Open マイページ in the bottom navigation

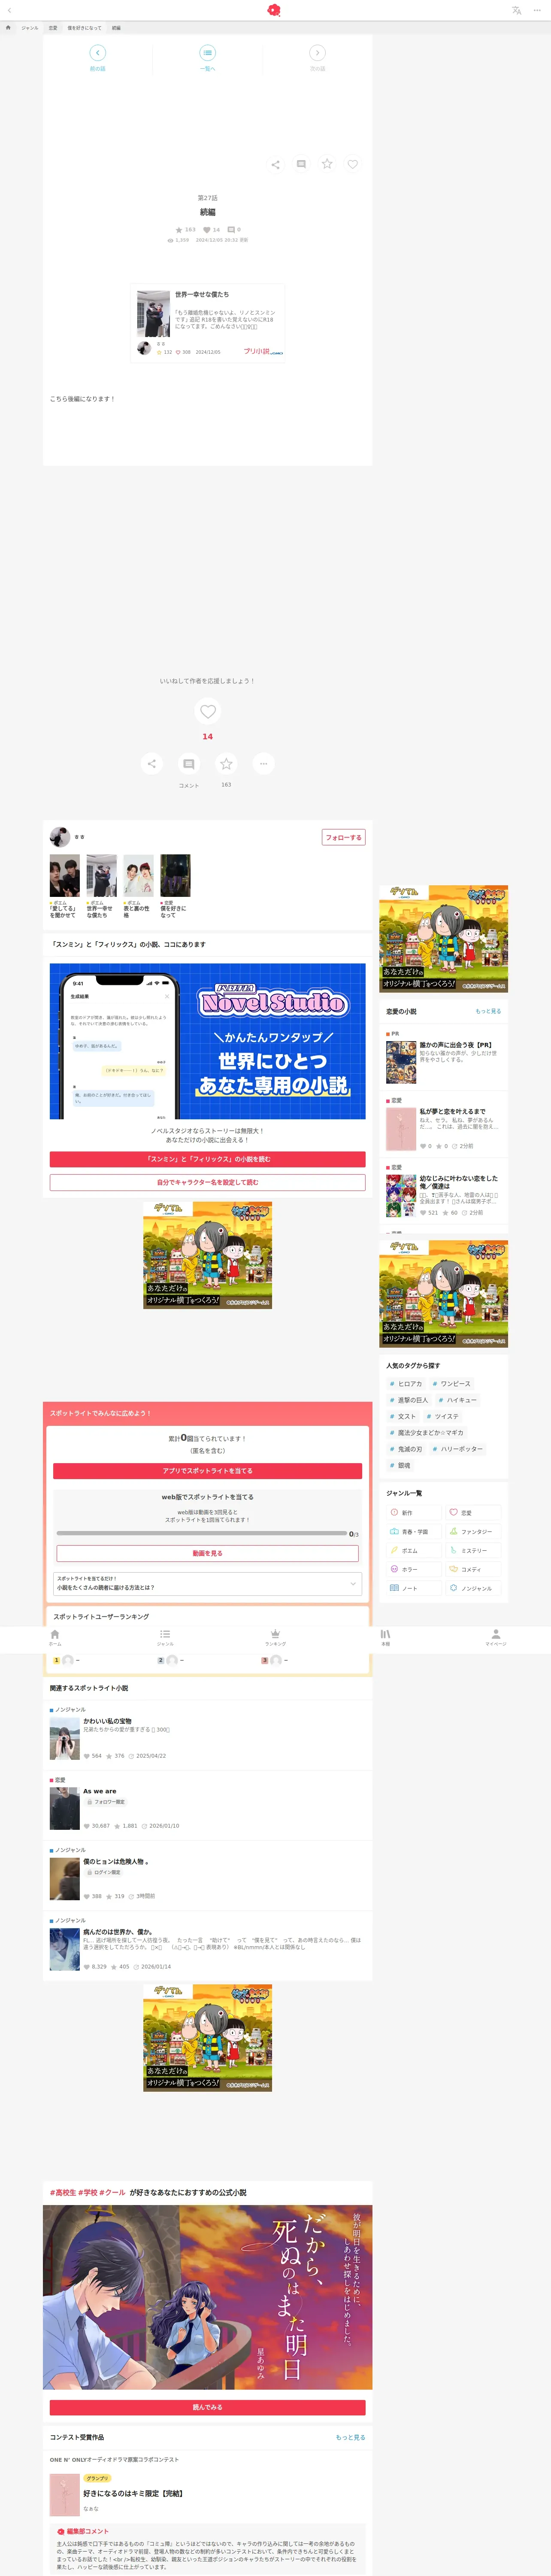[x=496, y=1638]
